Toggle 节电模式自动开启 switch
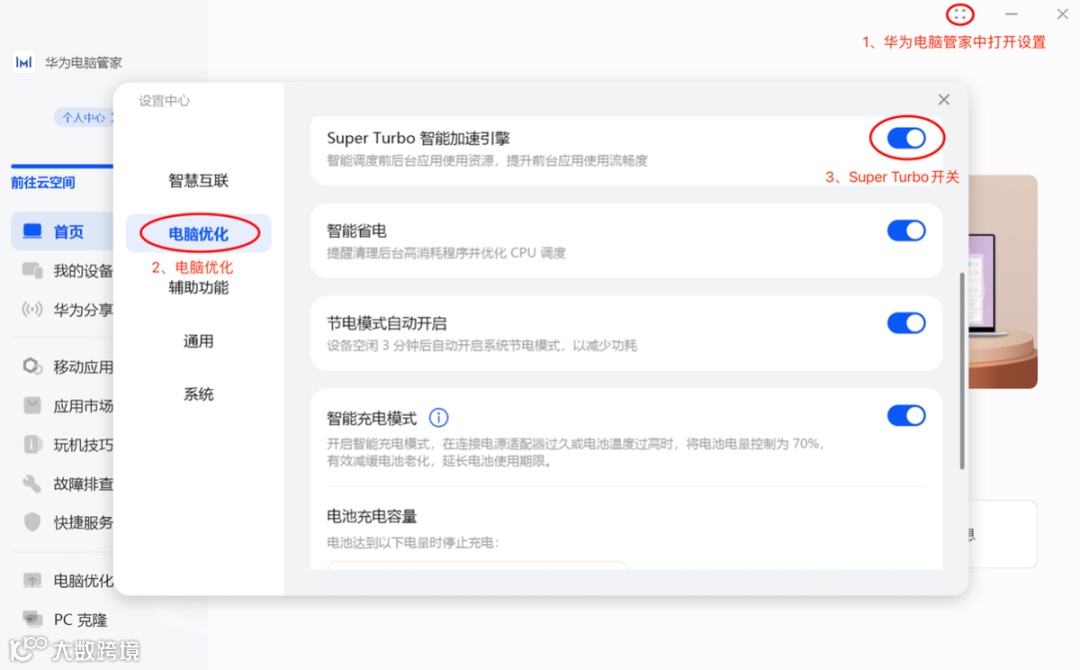The width and height of the screenshot is (1080, 670). (906, 323)
